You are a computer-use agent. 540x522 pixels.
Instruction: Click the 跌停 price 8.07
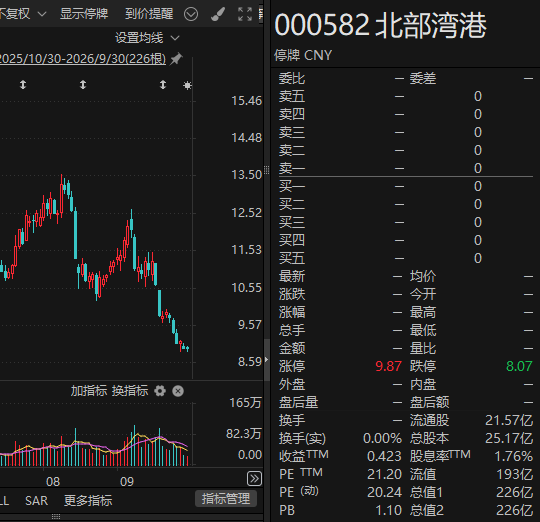tap(519, 366)
